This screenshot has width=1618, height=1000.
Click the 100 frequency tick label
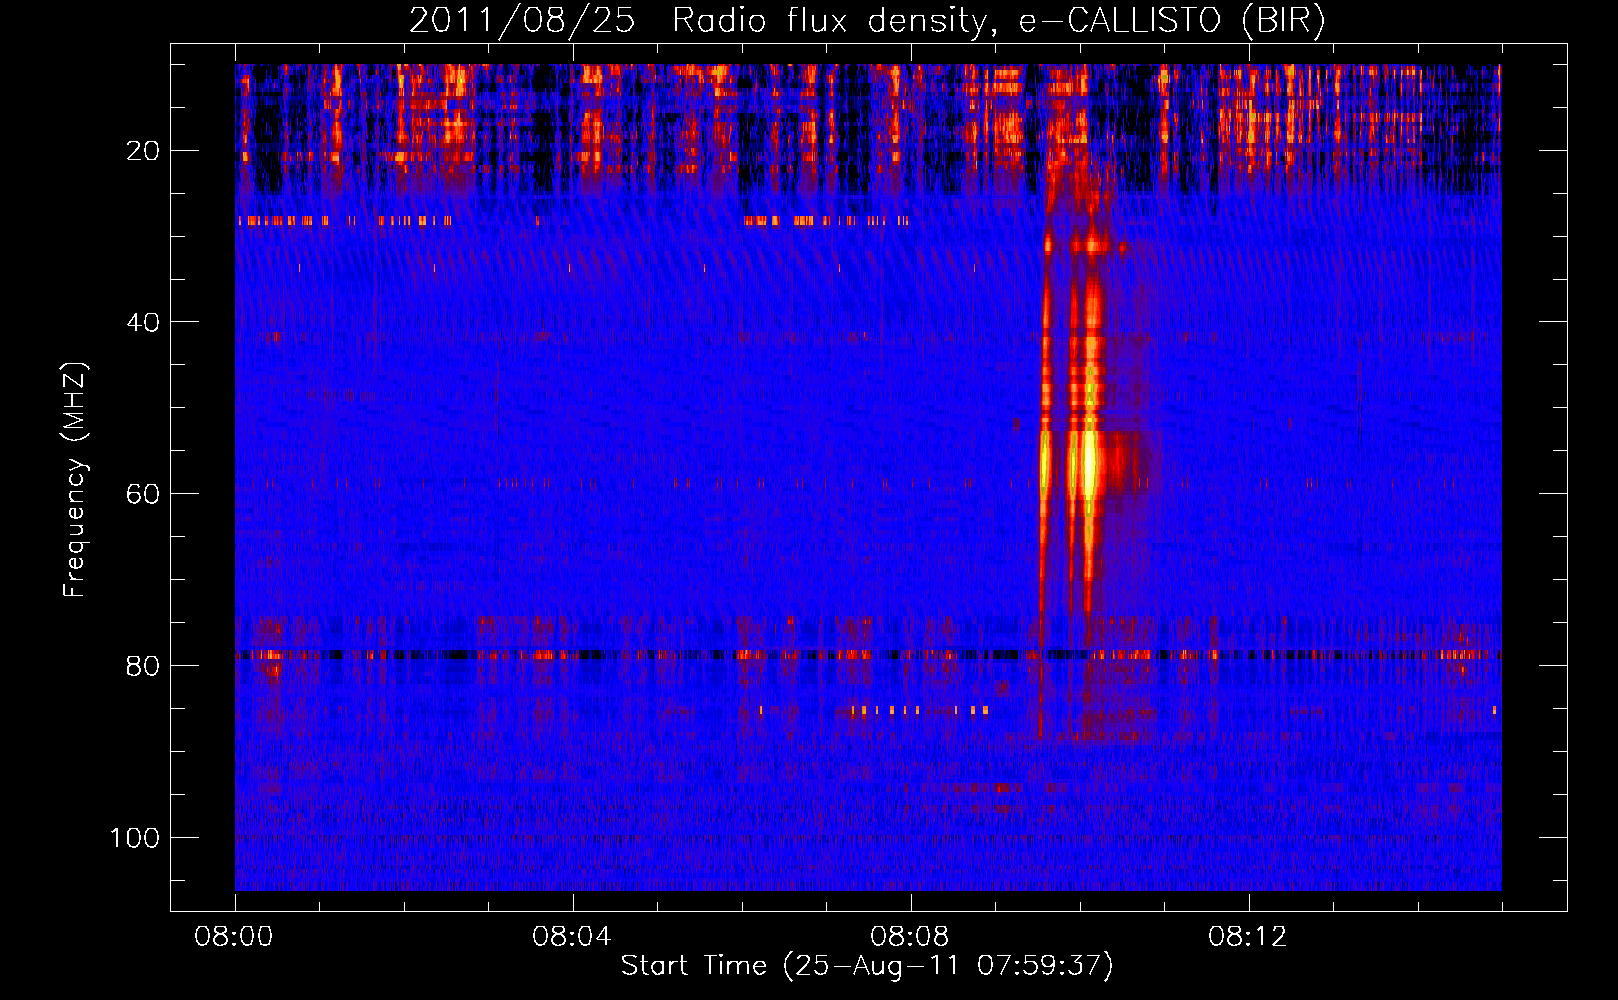point(135,837)
